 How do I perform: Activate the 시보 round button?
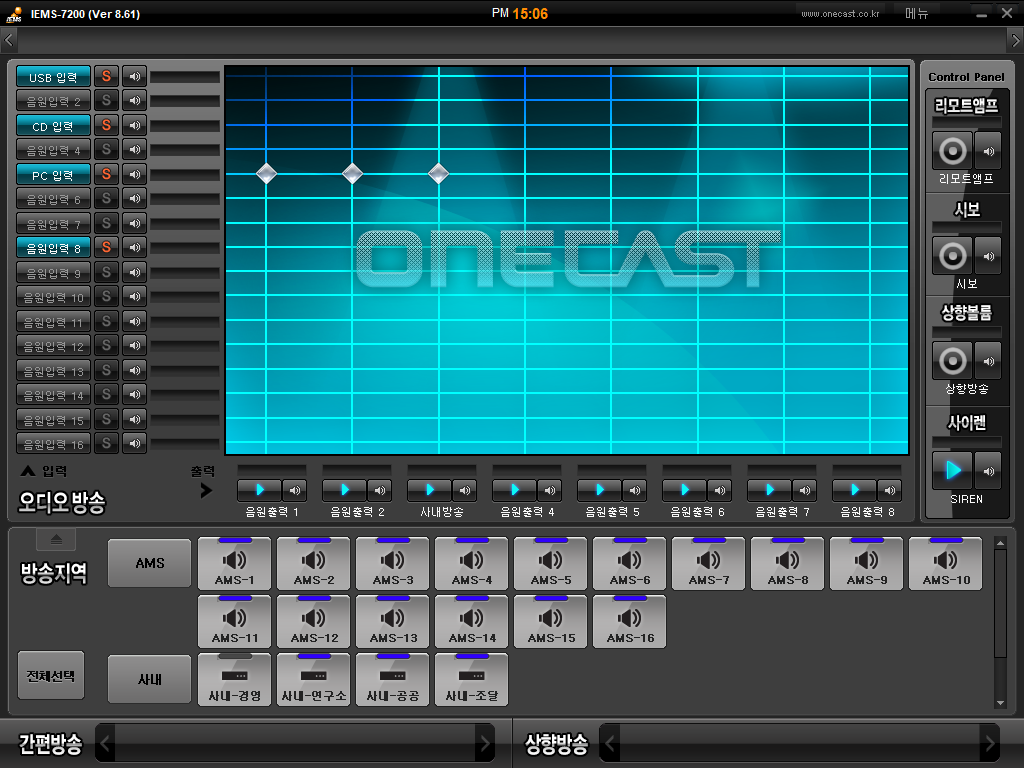tap(952, 255)
